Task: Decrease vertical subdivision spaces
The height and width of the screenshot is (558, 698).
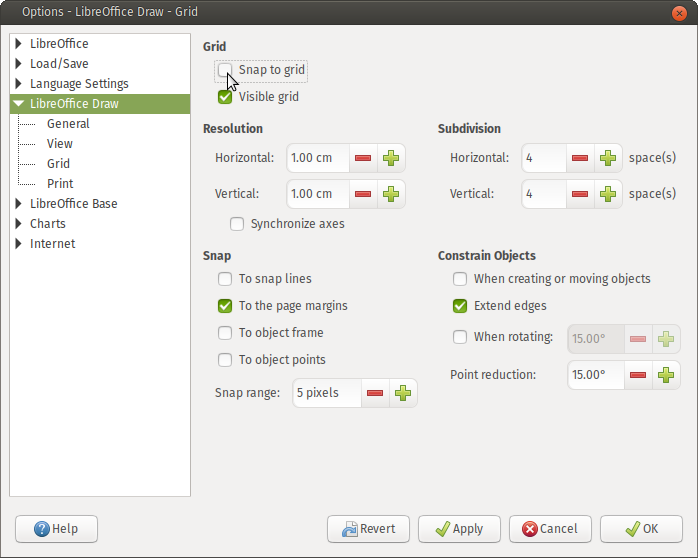Action: pyautogui.click(x=580, y=194)
